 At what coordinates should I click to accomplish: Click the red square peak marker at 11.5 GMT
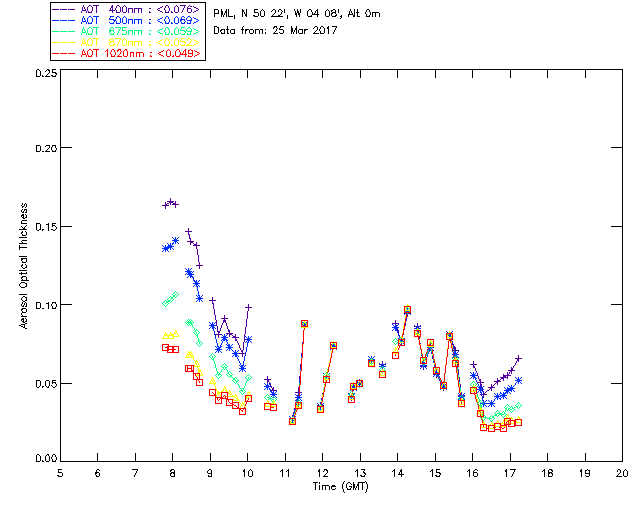(x=304, y=324)
